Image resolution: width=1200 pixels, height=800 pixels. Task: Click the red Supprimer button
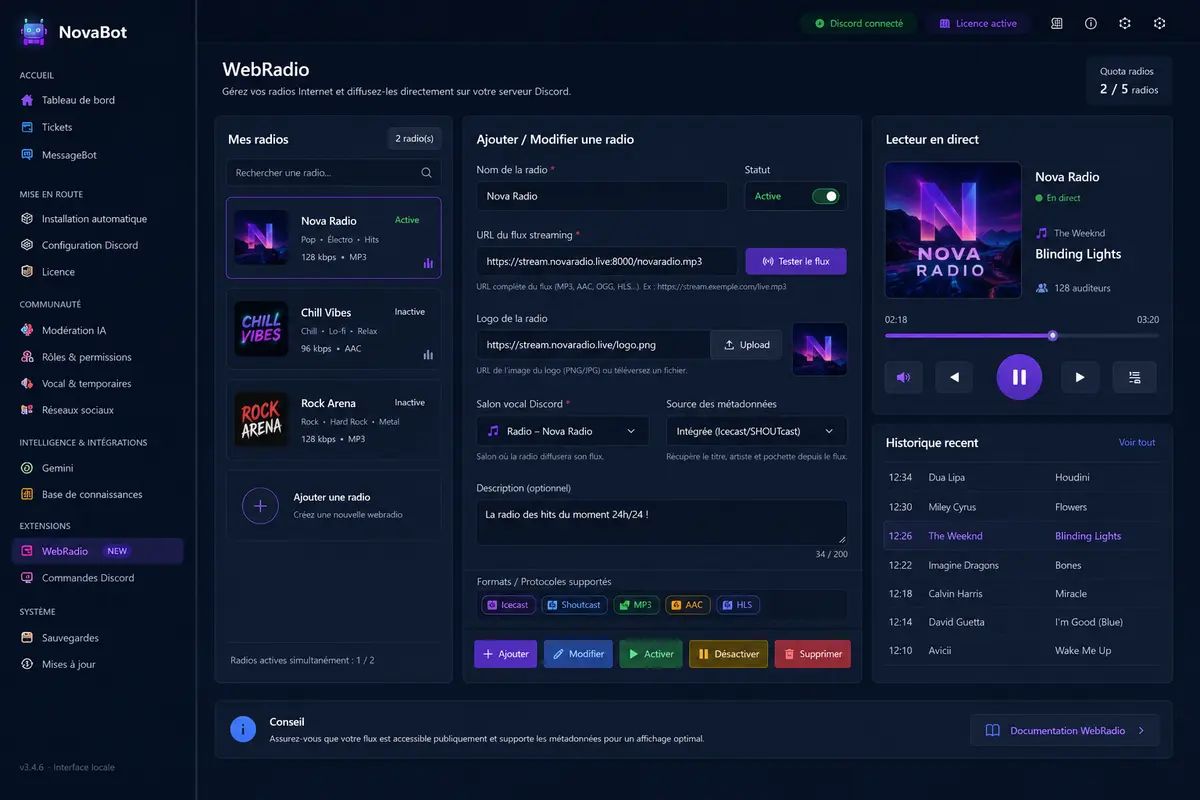[x=813, y=654]
